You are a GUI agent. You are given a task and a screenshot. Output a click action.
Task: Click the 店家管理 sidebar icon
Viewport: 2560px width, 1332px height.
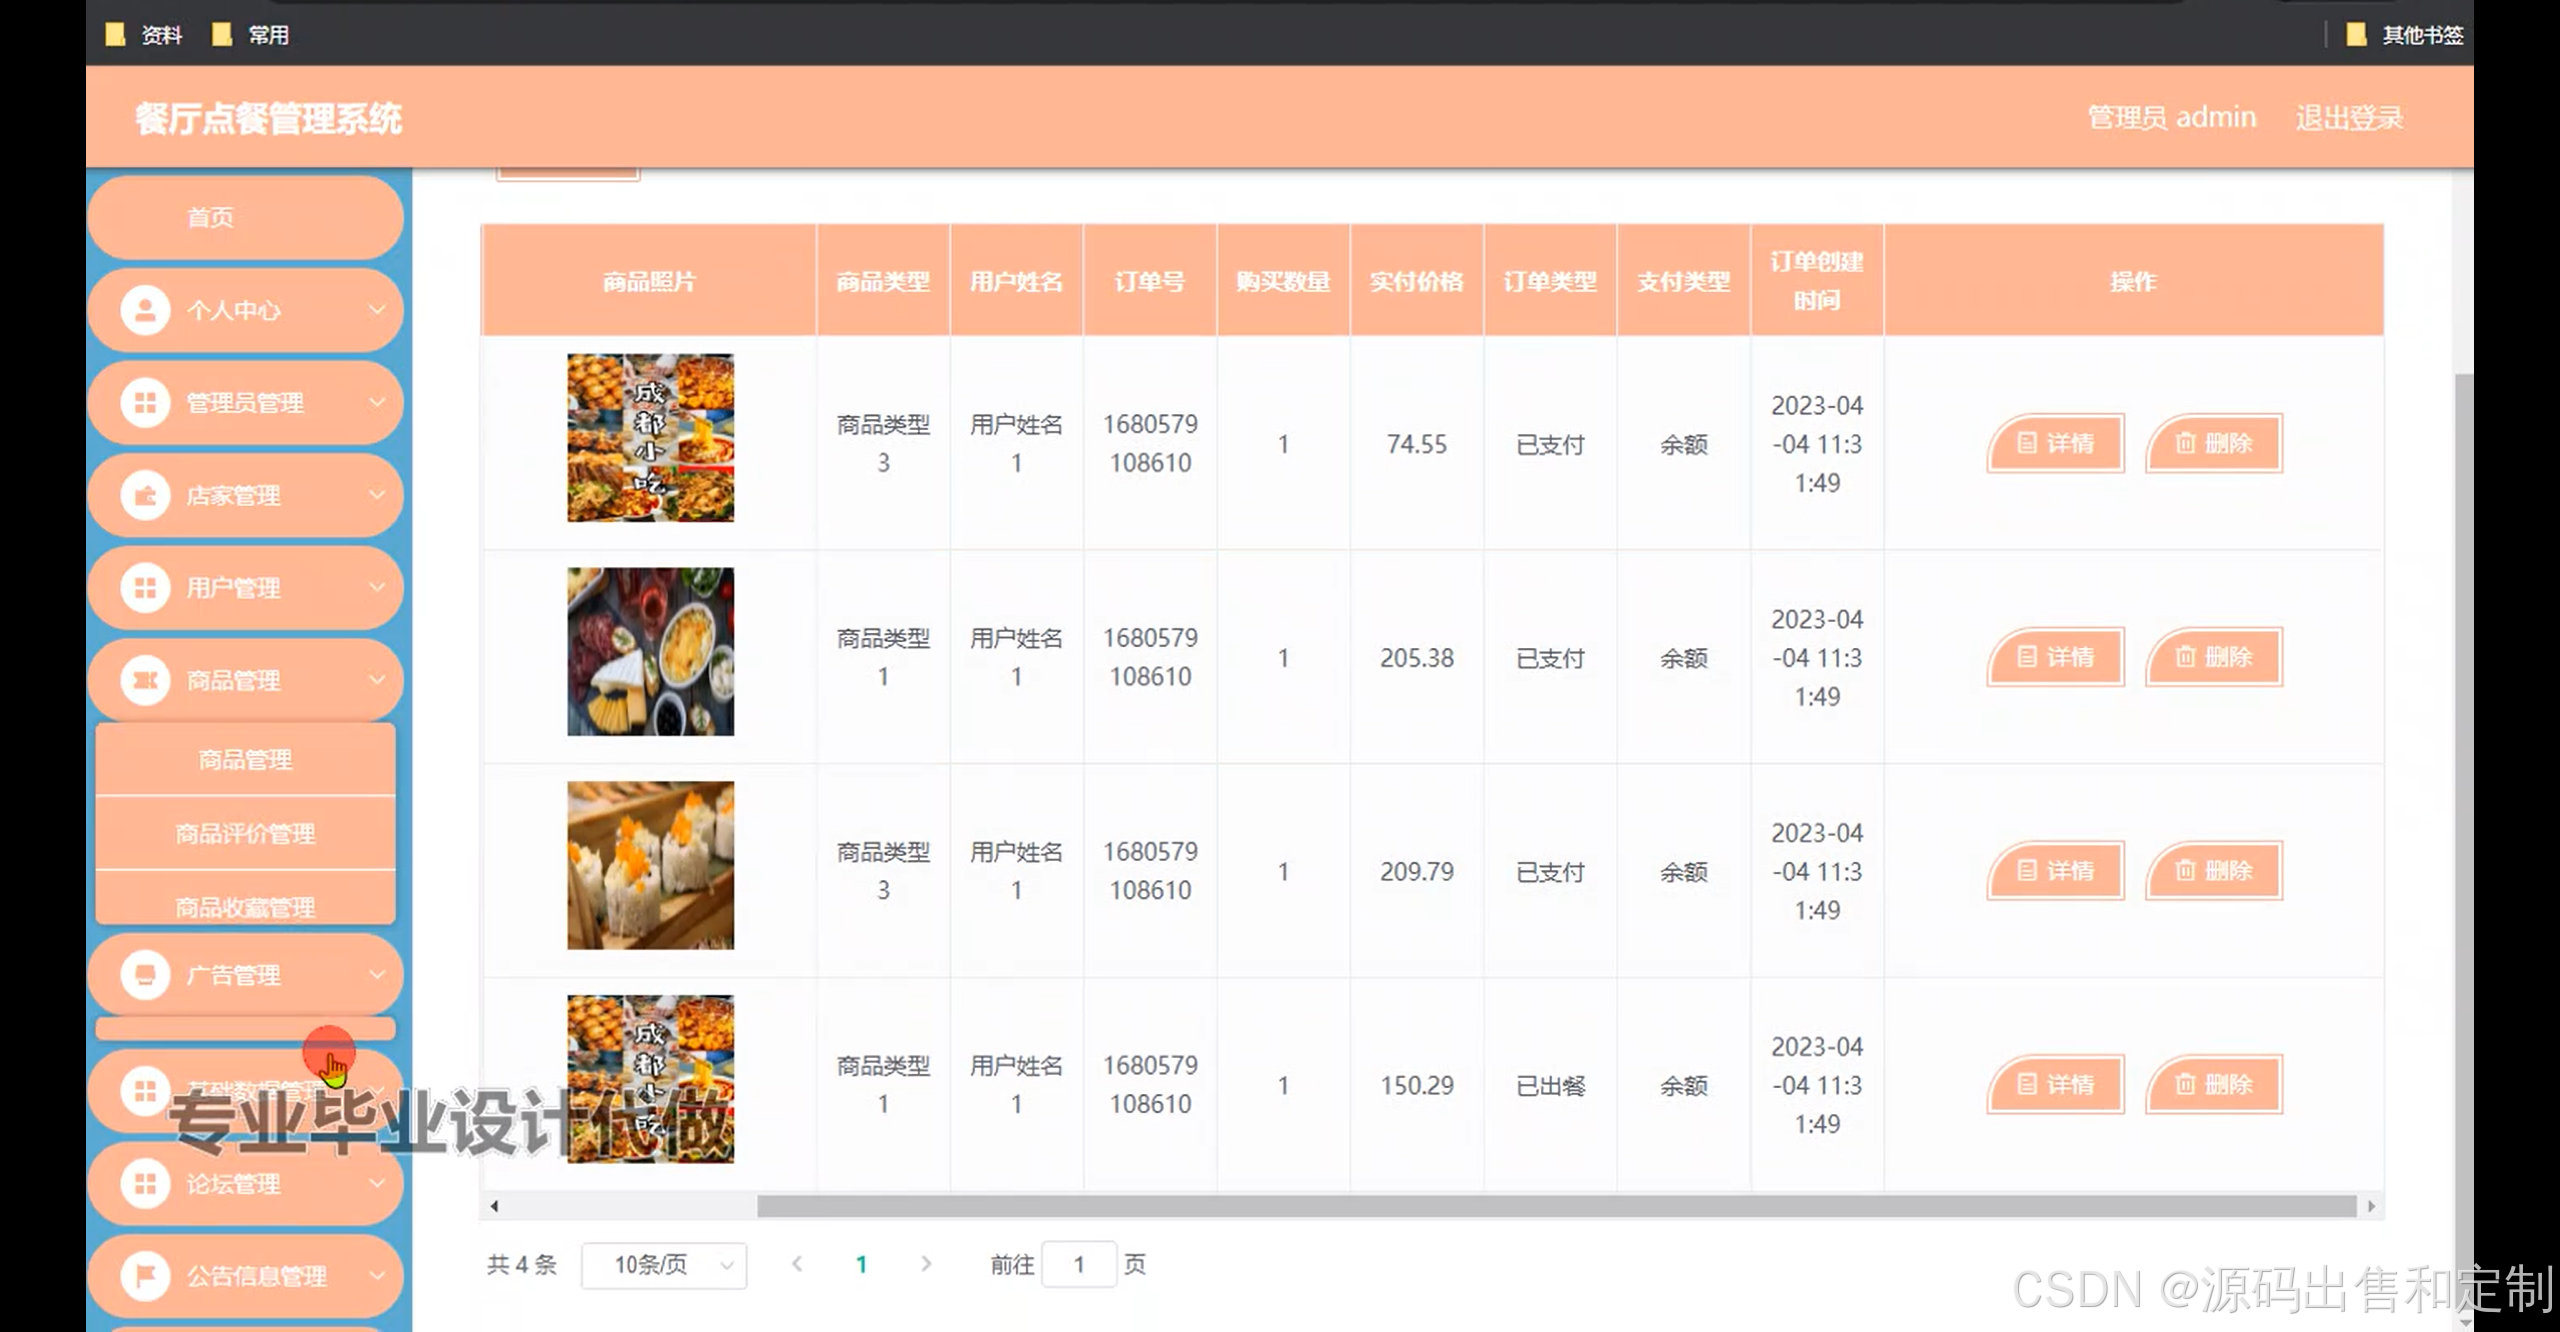point(145,495)
